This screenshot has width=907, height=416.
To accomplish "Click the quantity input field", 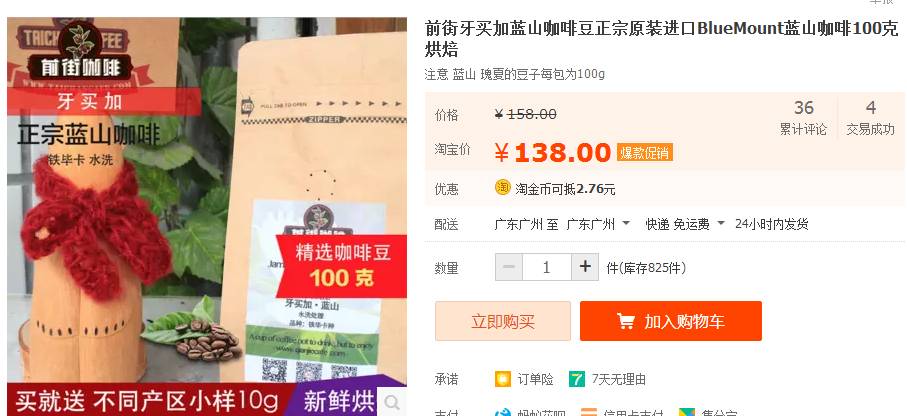I will tap(547, 267).
